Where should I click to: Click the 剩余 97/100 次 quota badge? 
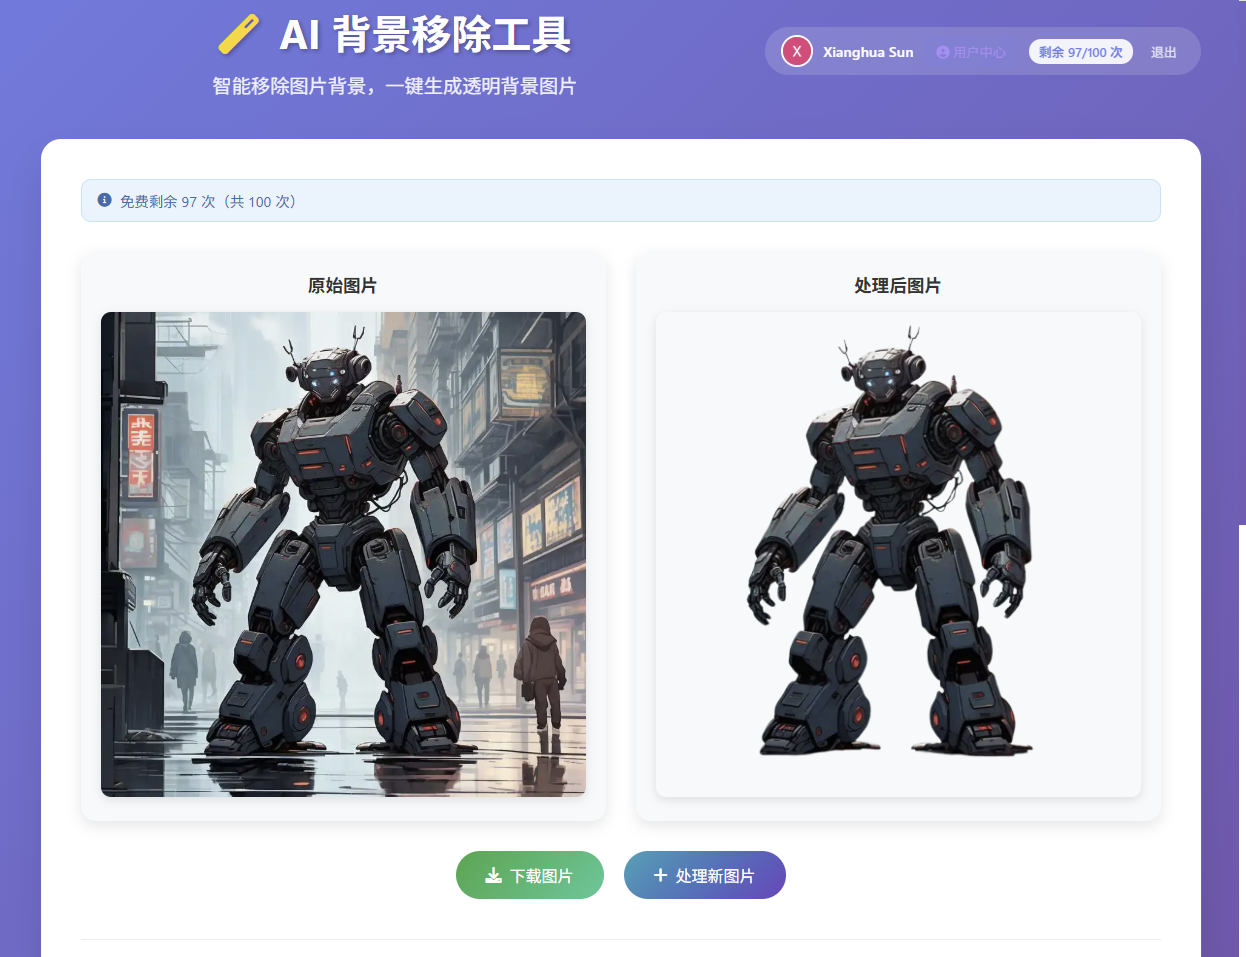click(x=1080, y=52)
